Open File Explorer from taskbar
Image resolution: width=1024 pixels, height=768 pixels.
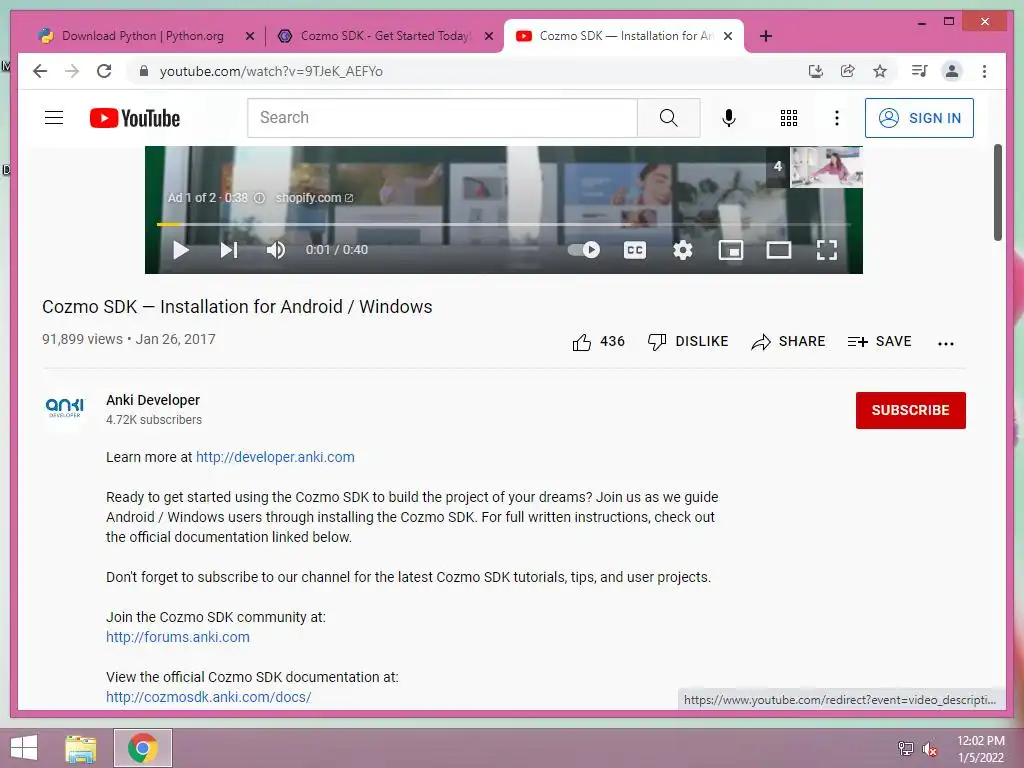81,748
